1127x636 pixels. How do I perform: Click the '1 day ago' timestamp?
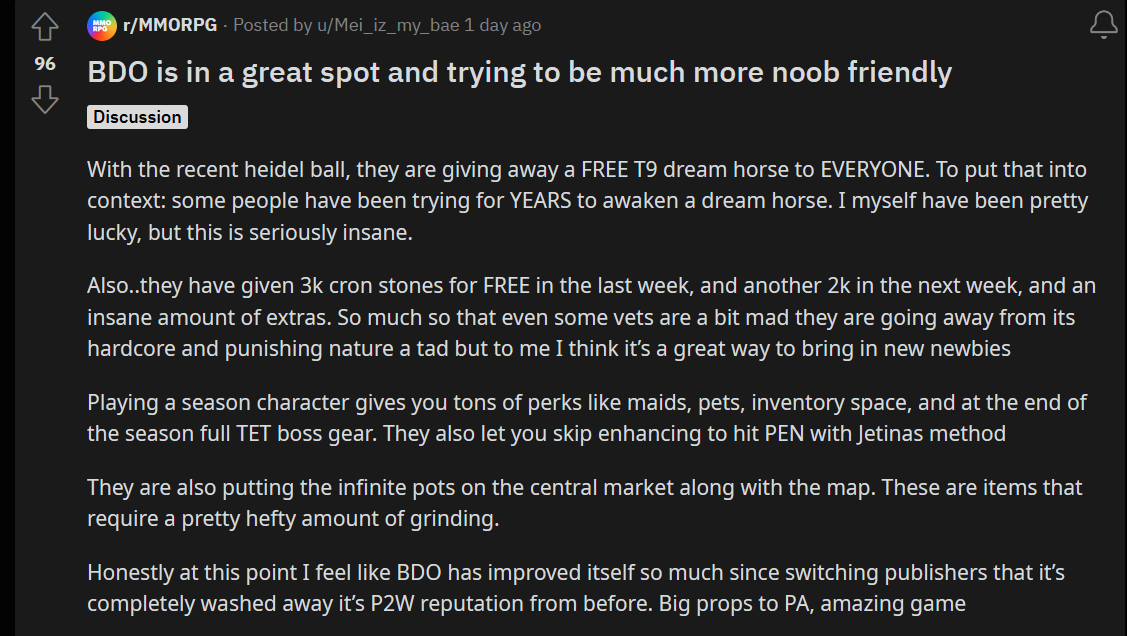tap(502, 25)
